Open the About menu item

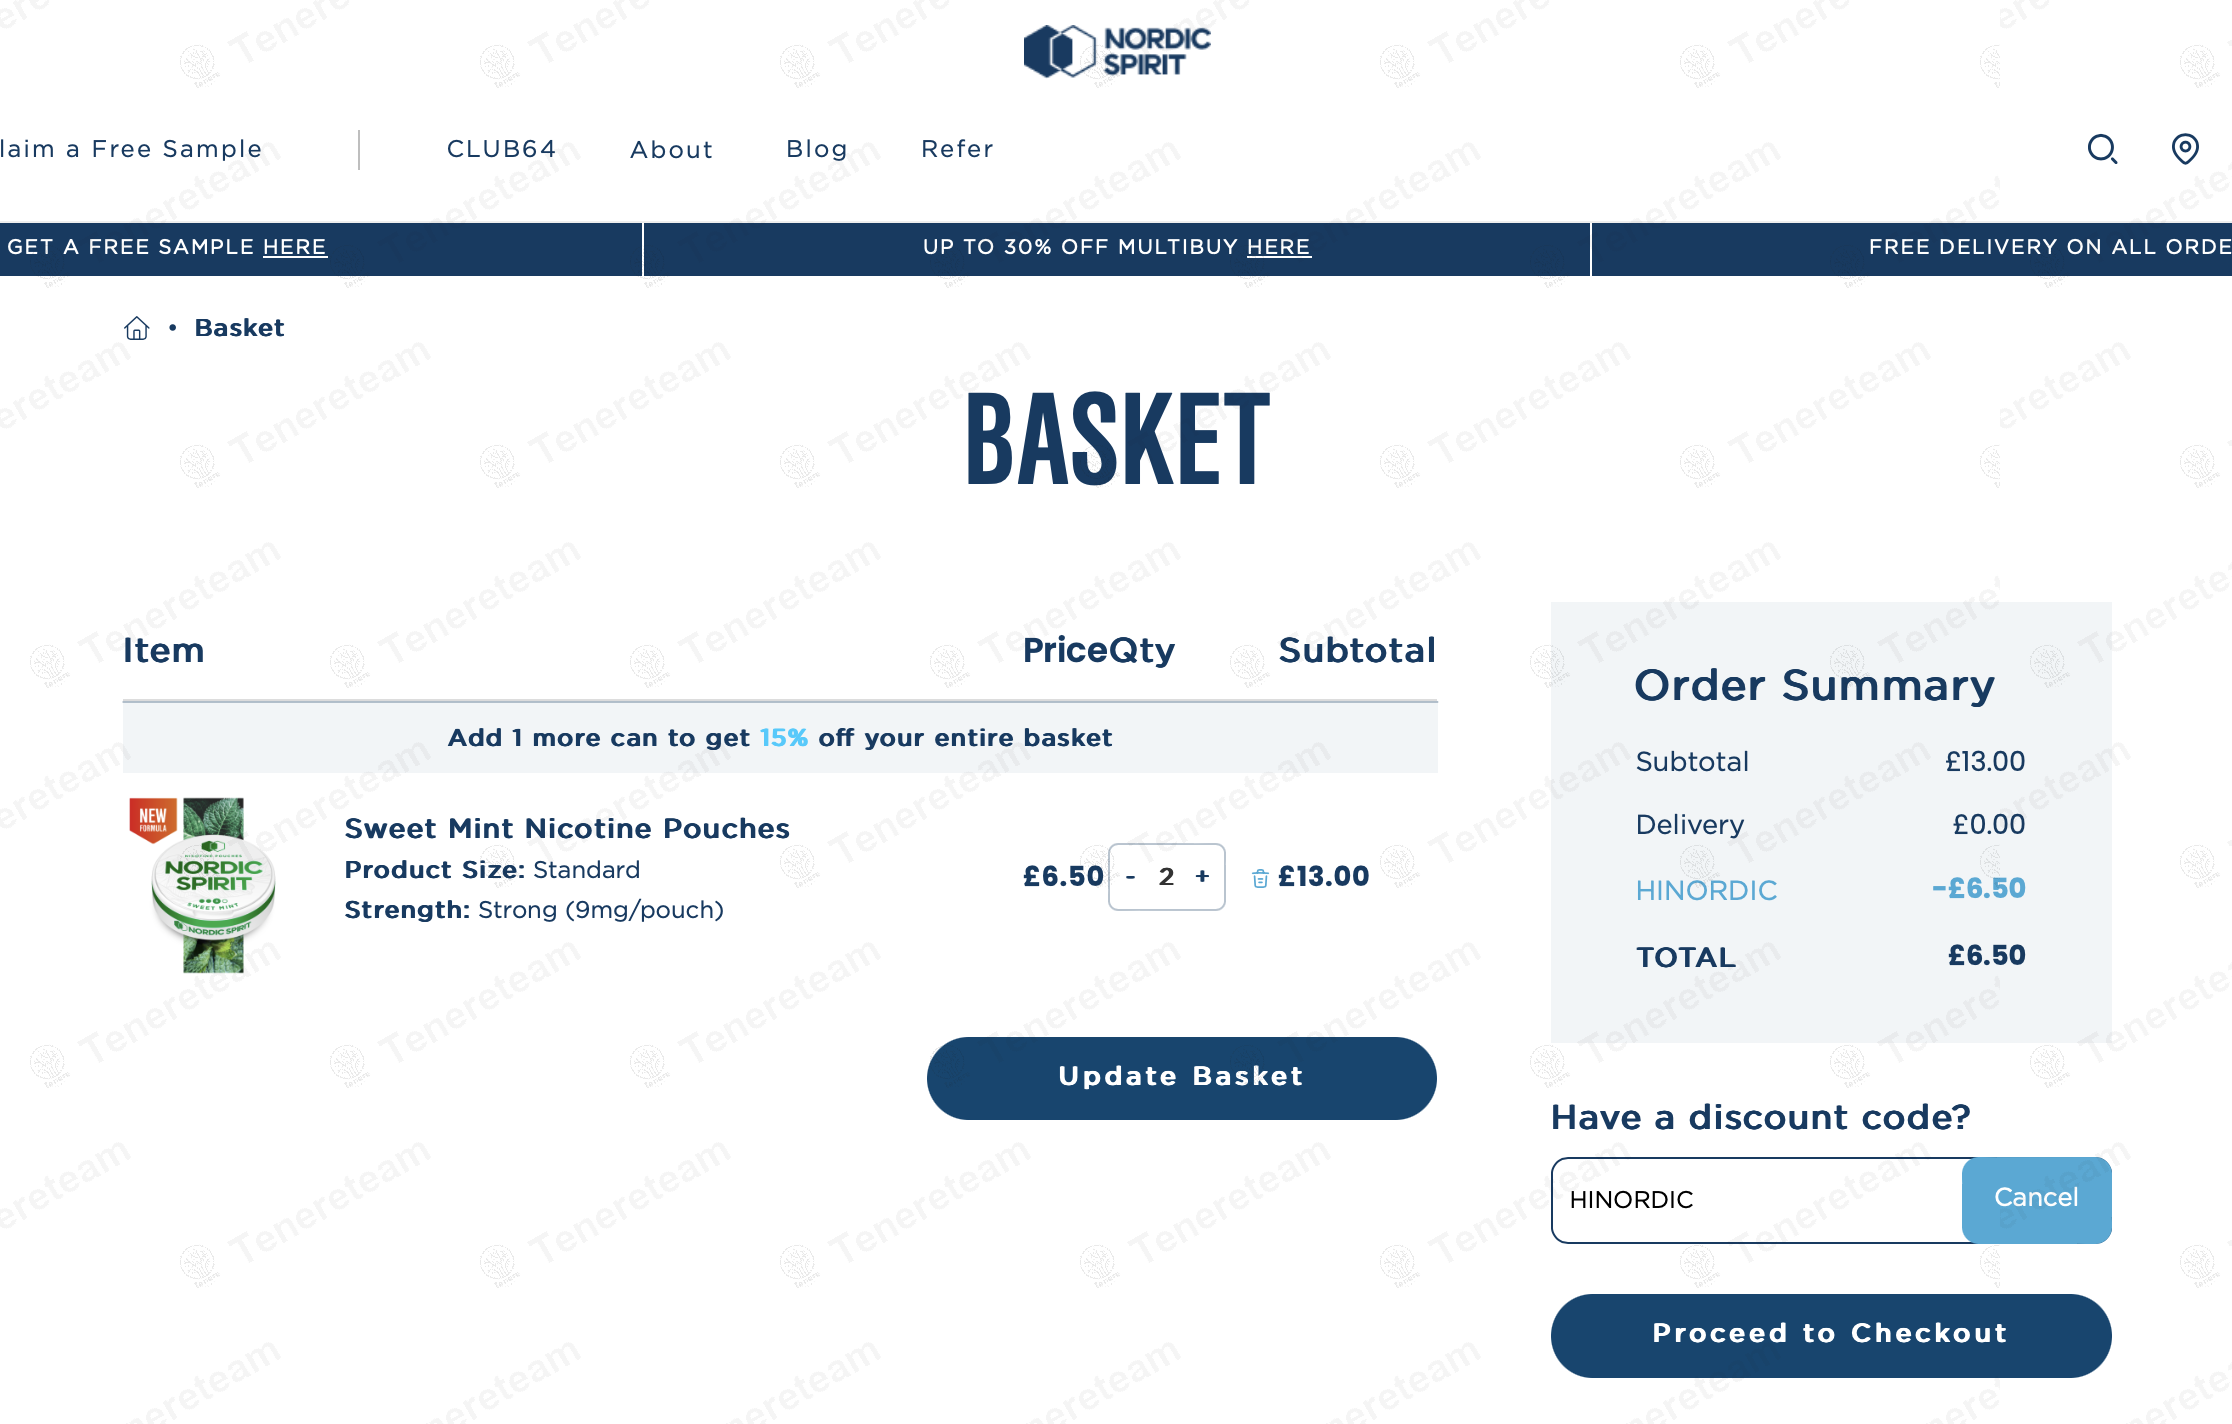click(x=672, y=150)
